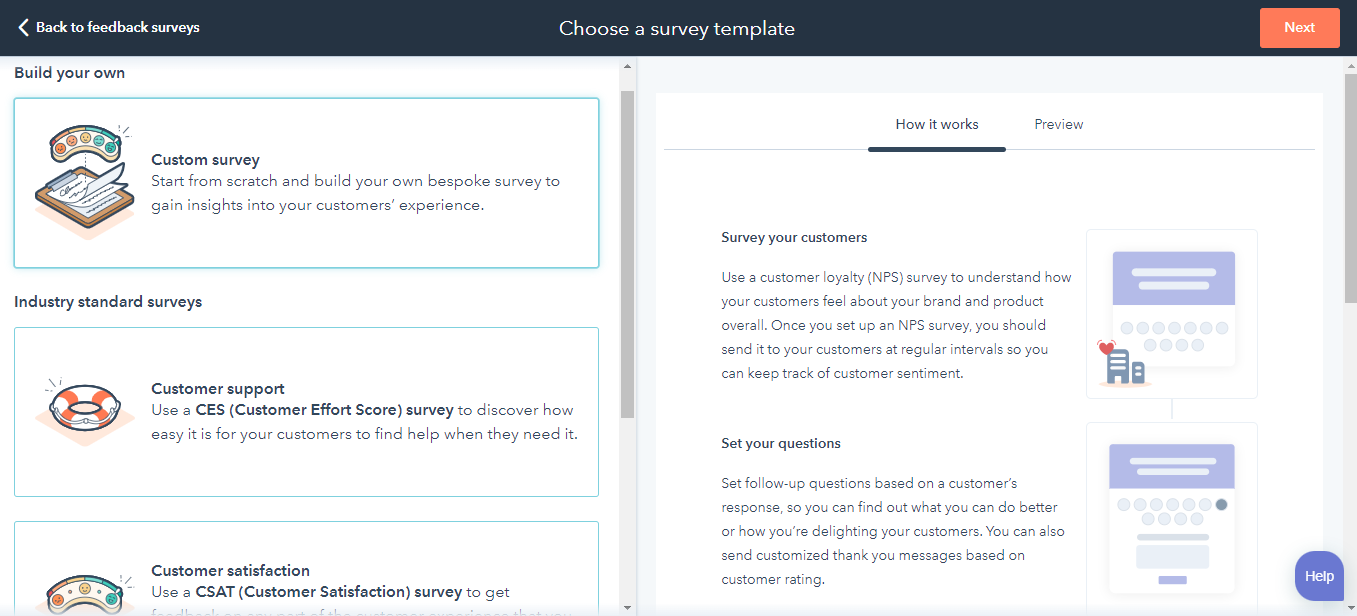Click the rating dots row in the first preview image
This screenshot has width=1357, height=616.
[x=1173, y=328]
